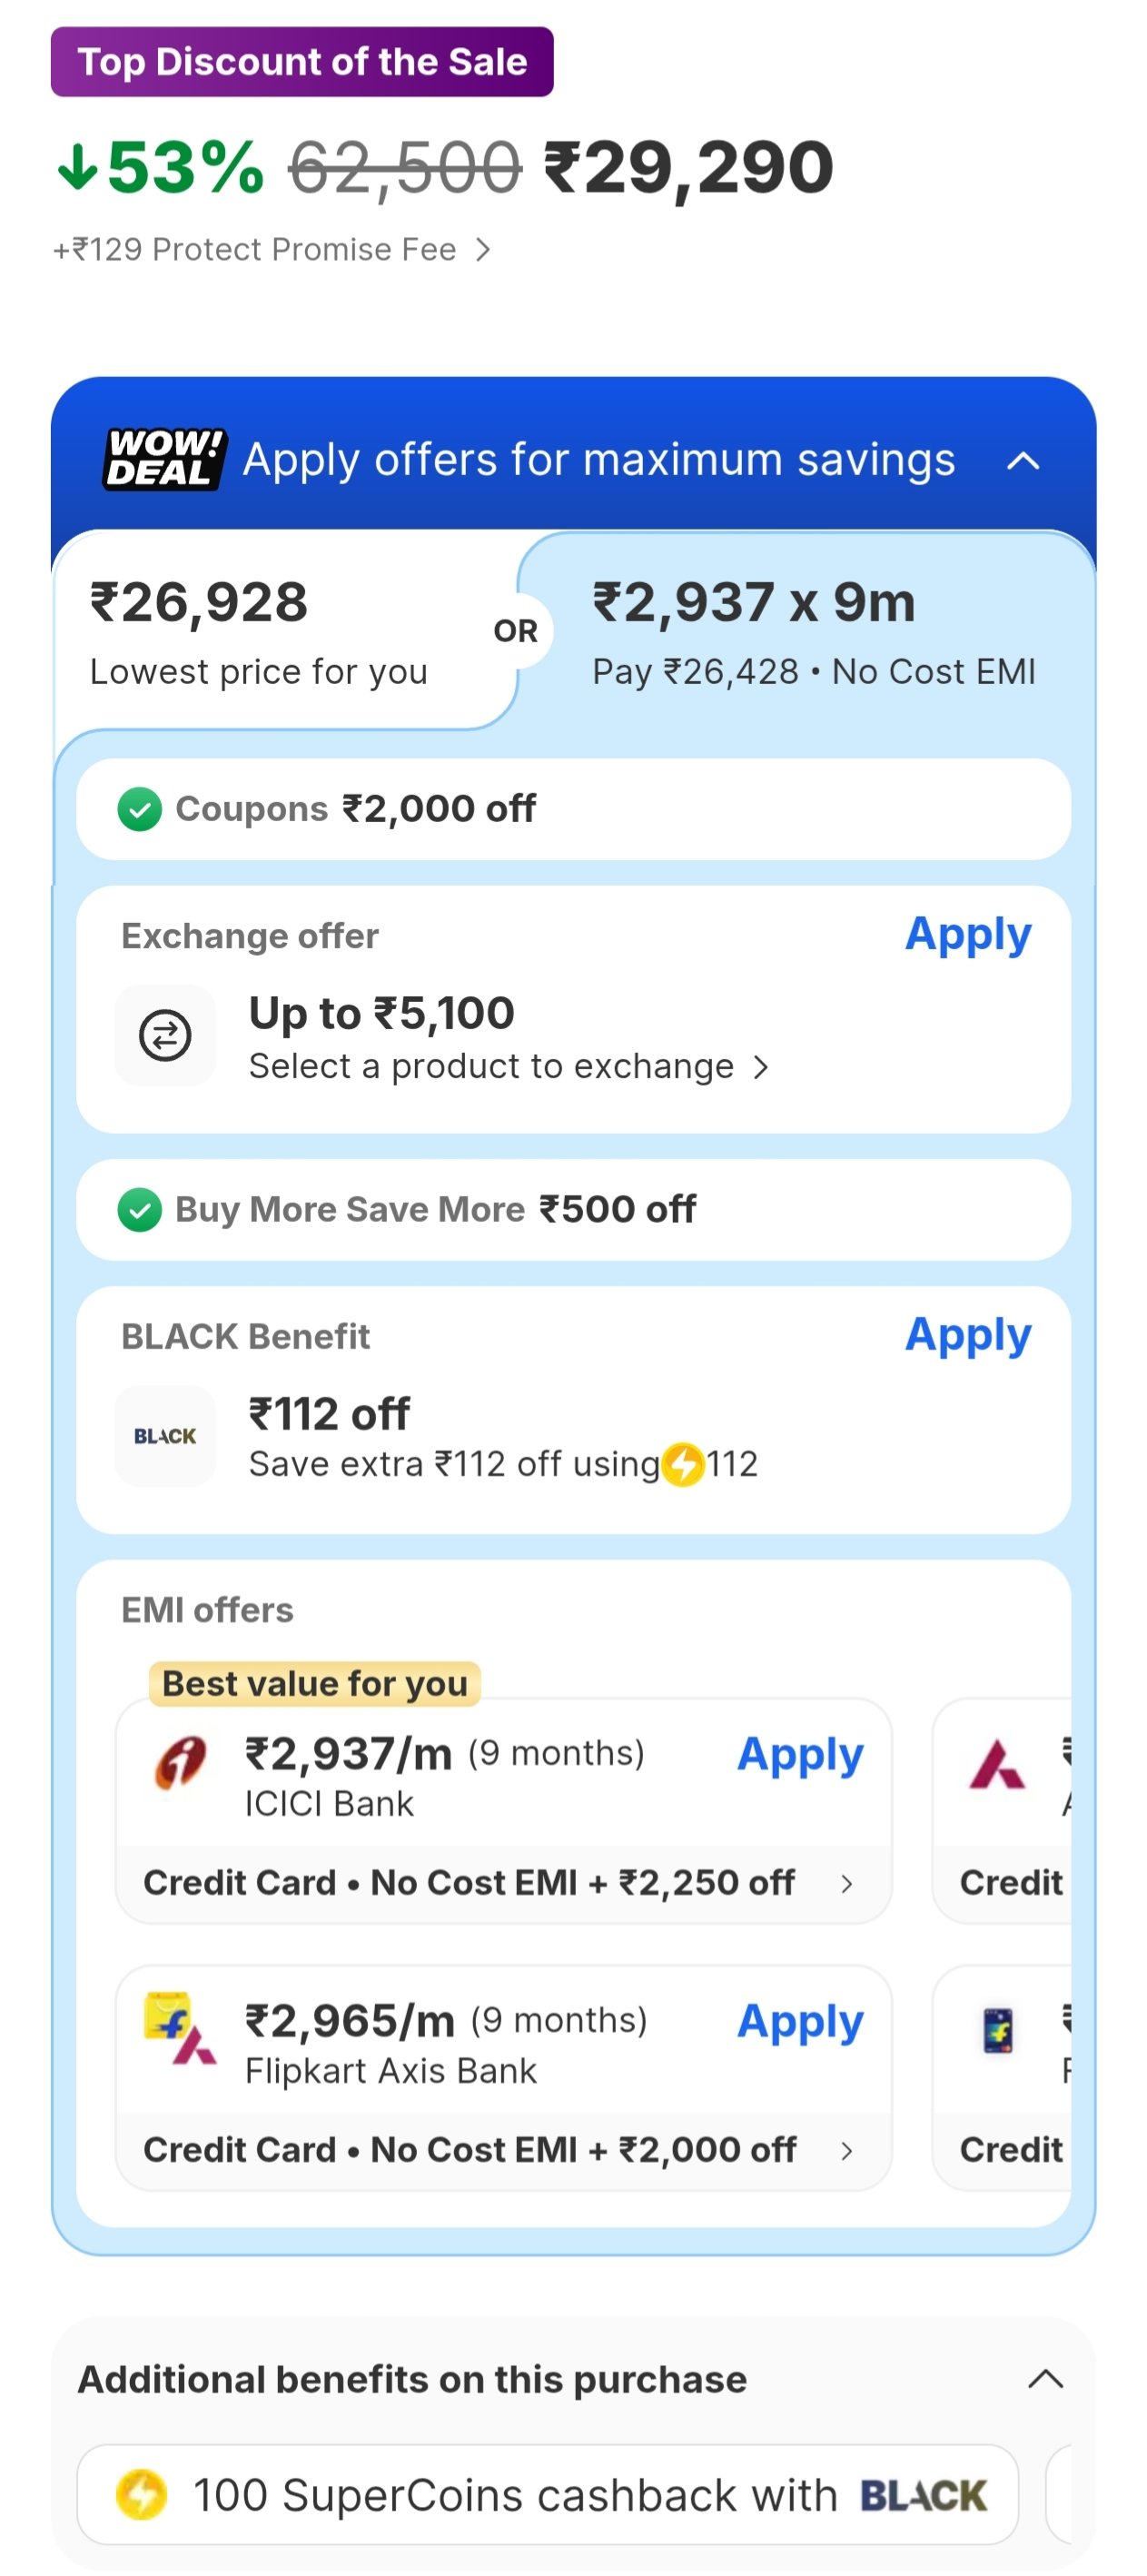1147x2576 pixels.
Task: Open Protect Promise Fee details chevron
Action: [483, 249]
